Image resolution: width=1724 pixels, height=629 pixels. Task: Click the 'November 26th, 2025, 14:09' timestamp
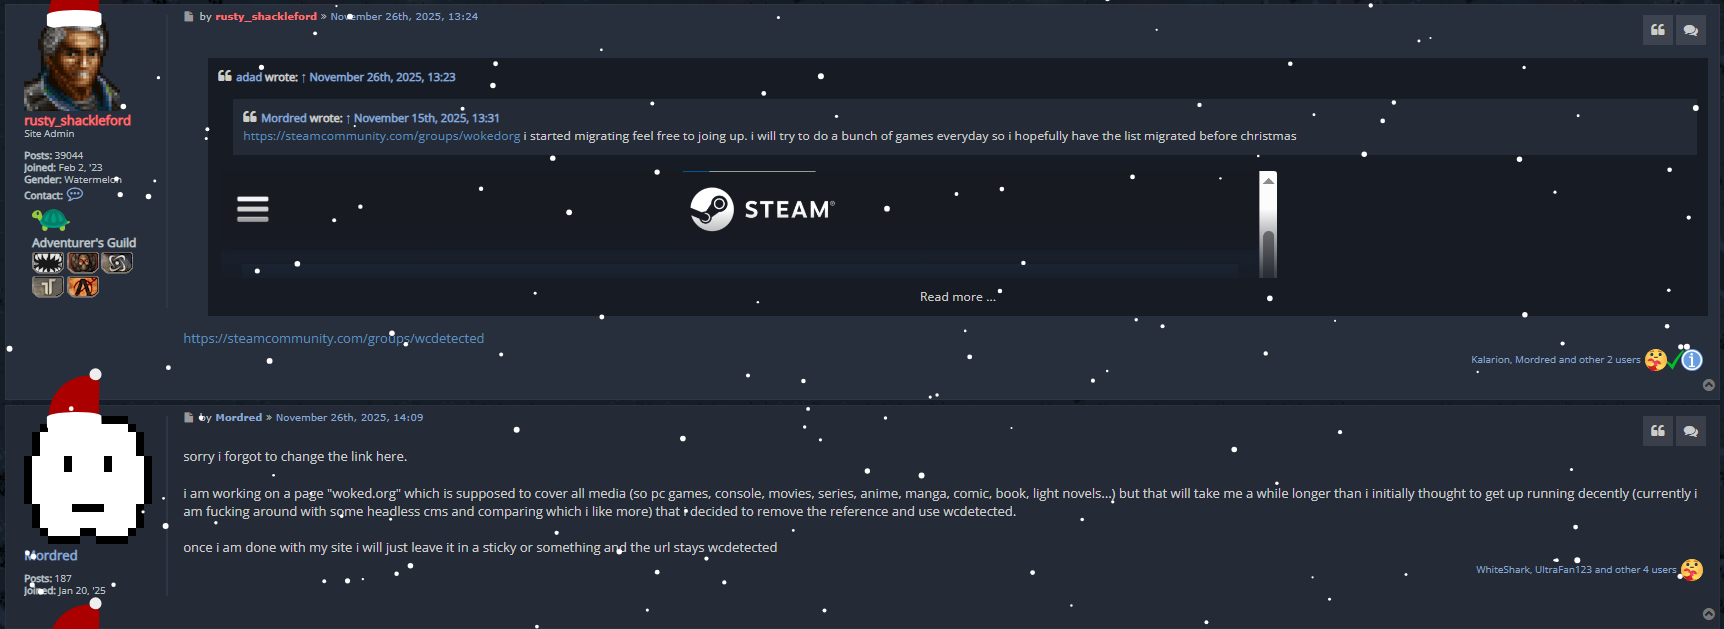pos(349,417)
